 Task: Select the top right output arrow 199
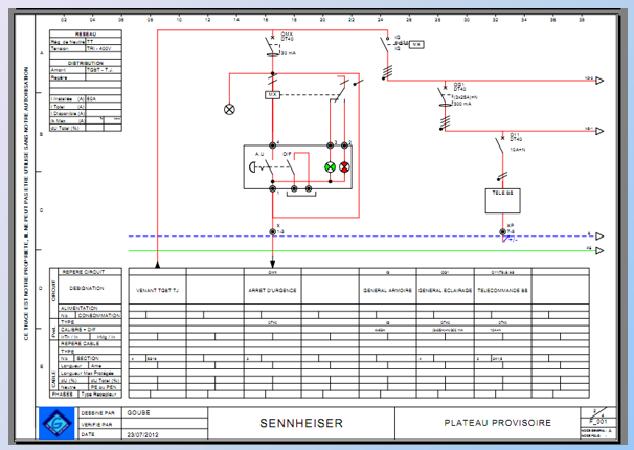(x=599, y=81)
